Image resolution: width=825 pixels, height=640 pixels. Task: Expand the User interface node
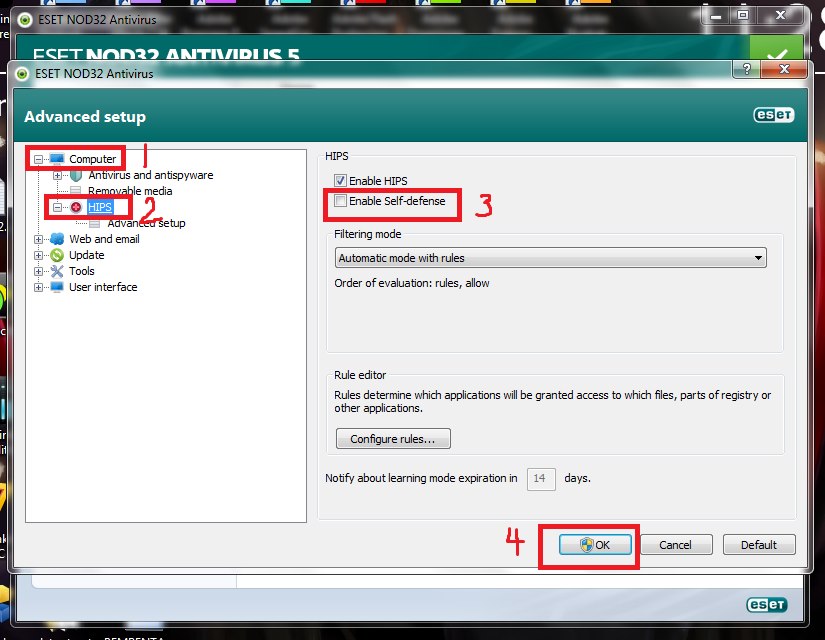tap(38, 287)
